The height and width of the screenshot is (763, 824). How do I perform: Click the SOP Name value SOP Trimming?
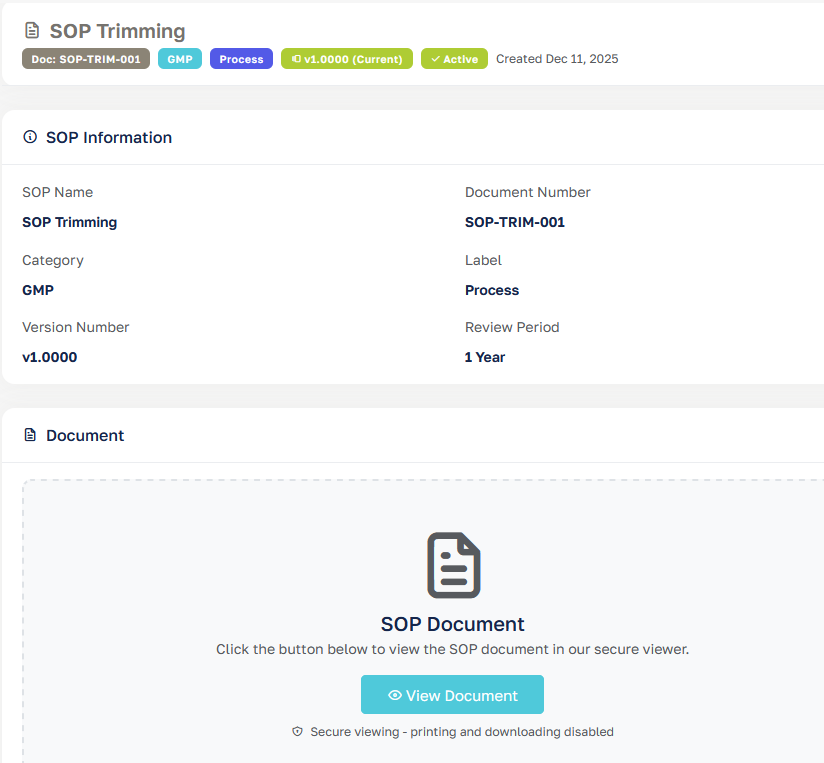pyautogui.click(x=69, y=222)
